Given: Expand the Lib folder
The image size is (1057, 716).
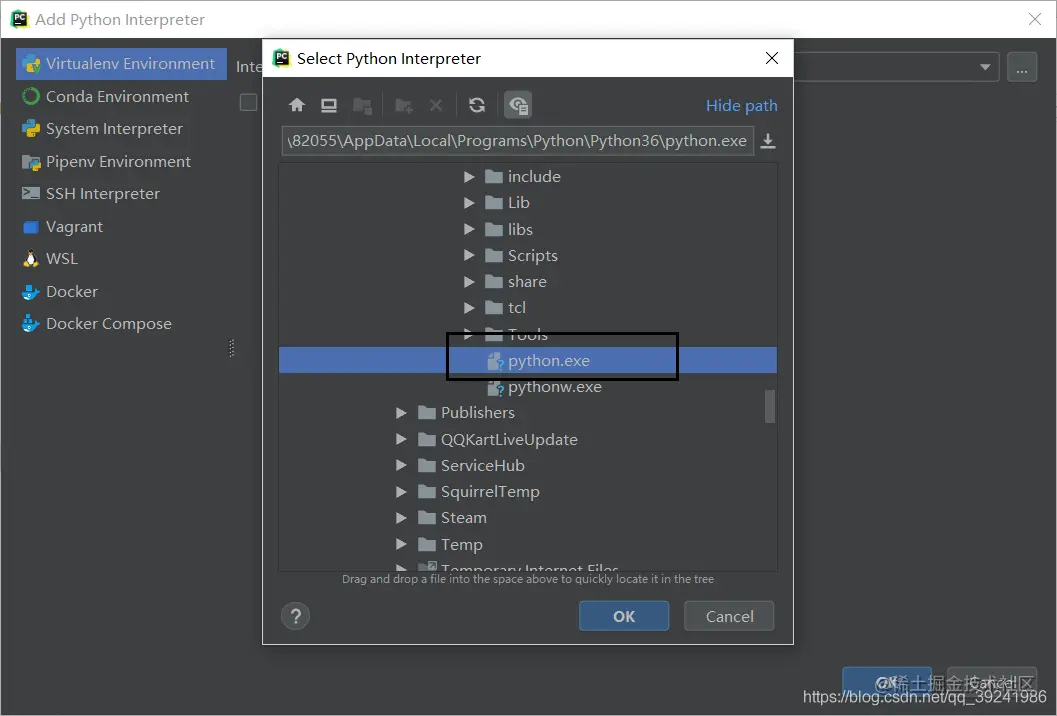Looking at the screenshot, I should click(469, 203).
